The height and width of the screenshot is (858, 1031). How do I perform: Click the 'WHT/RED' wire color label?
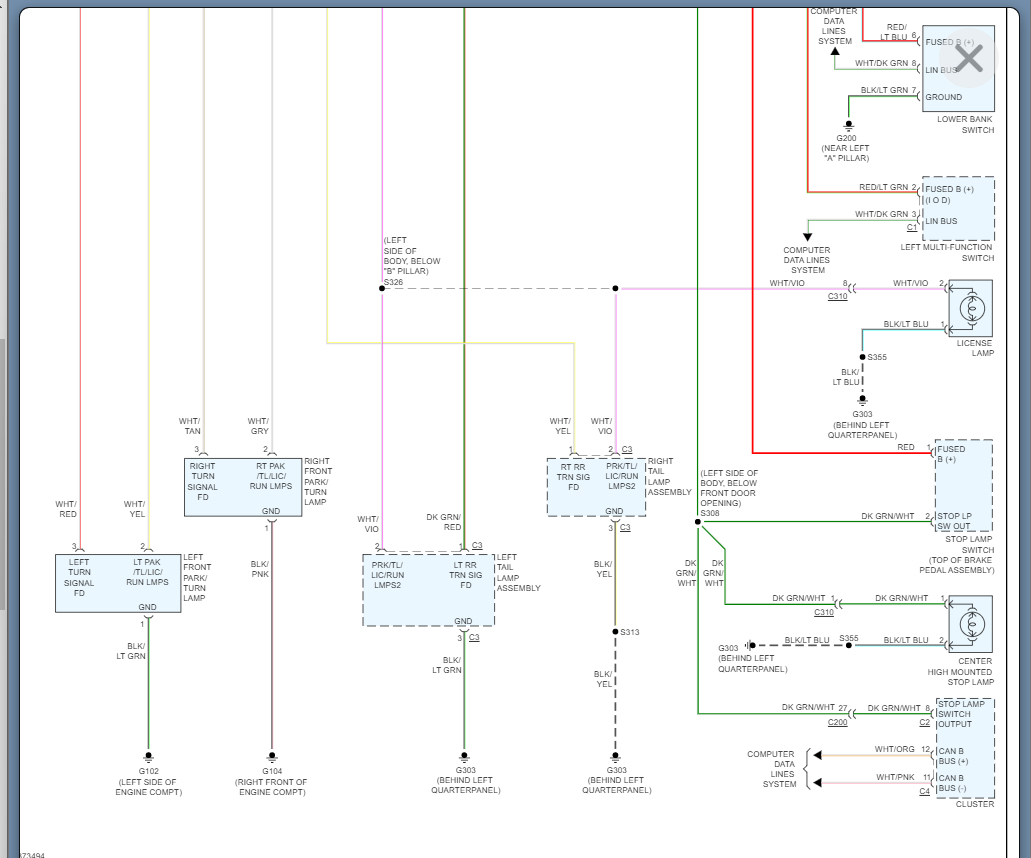point(66,509)
